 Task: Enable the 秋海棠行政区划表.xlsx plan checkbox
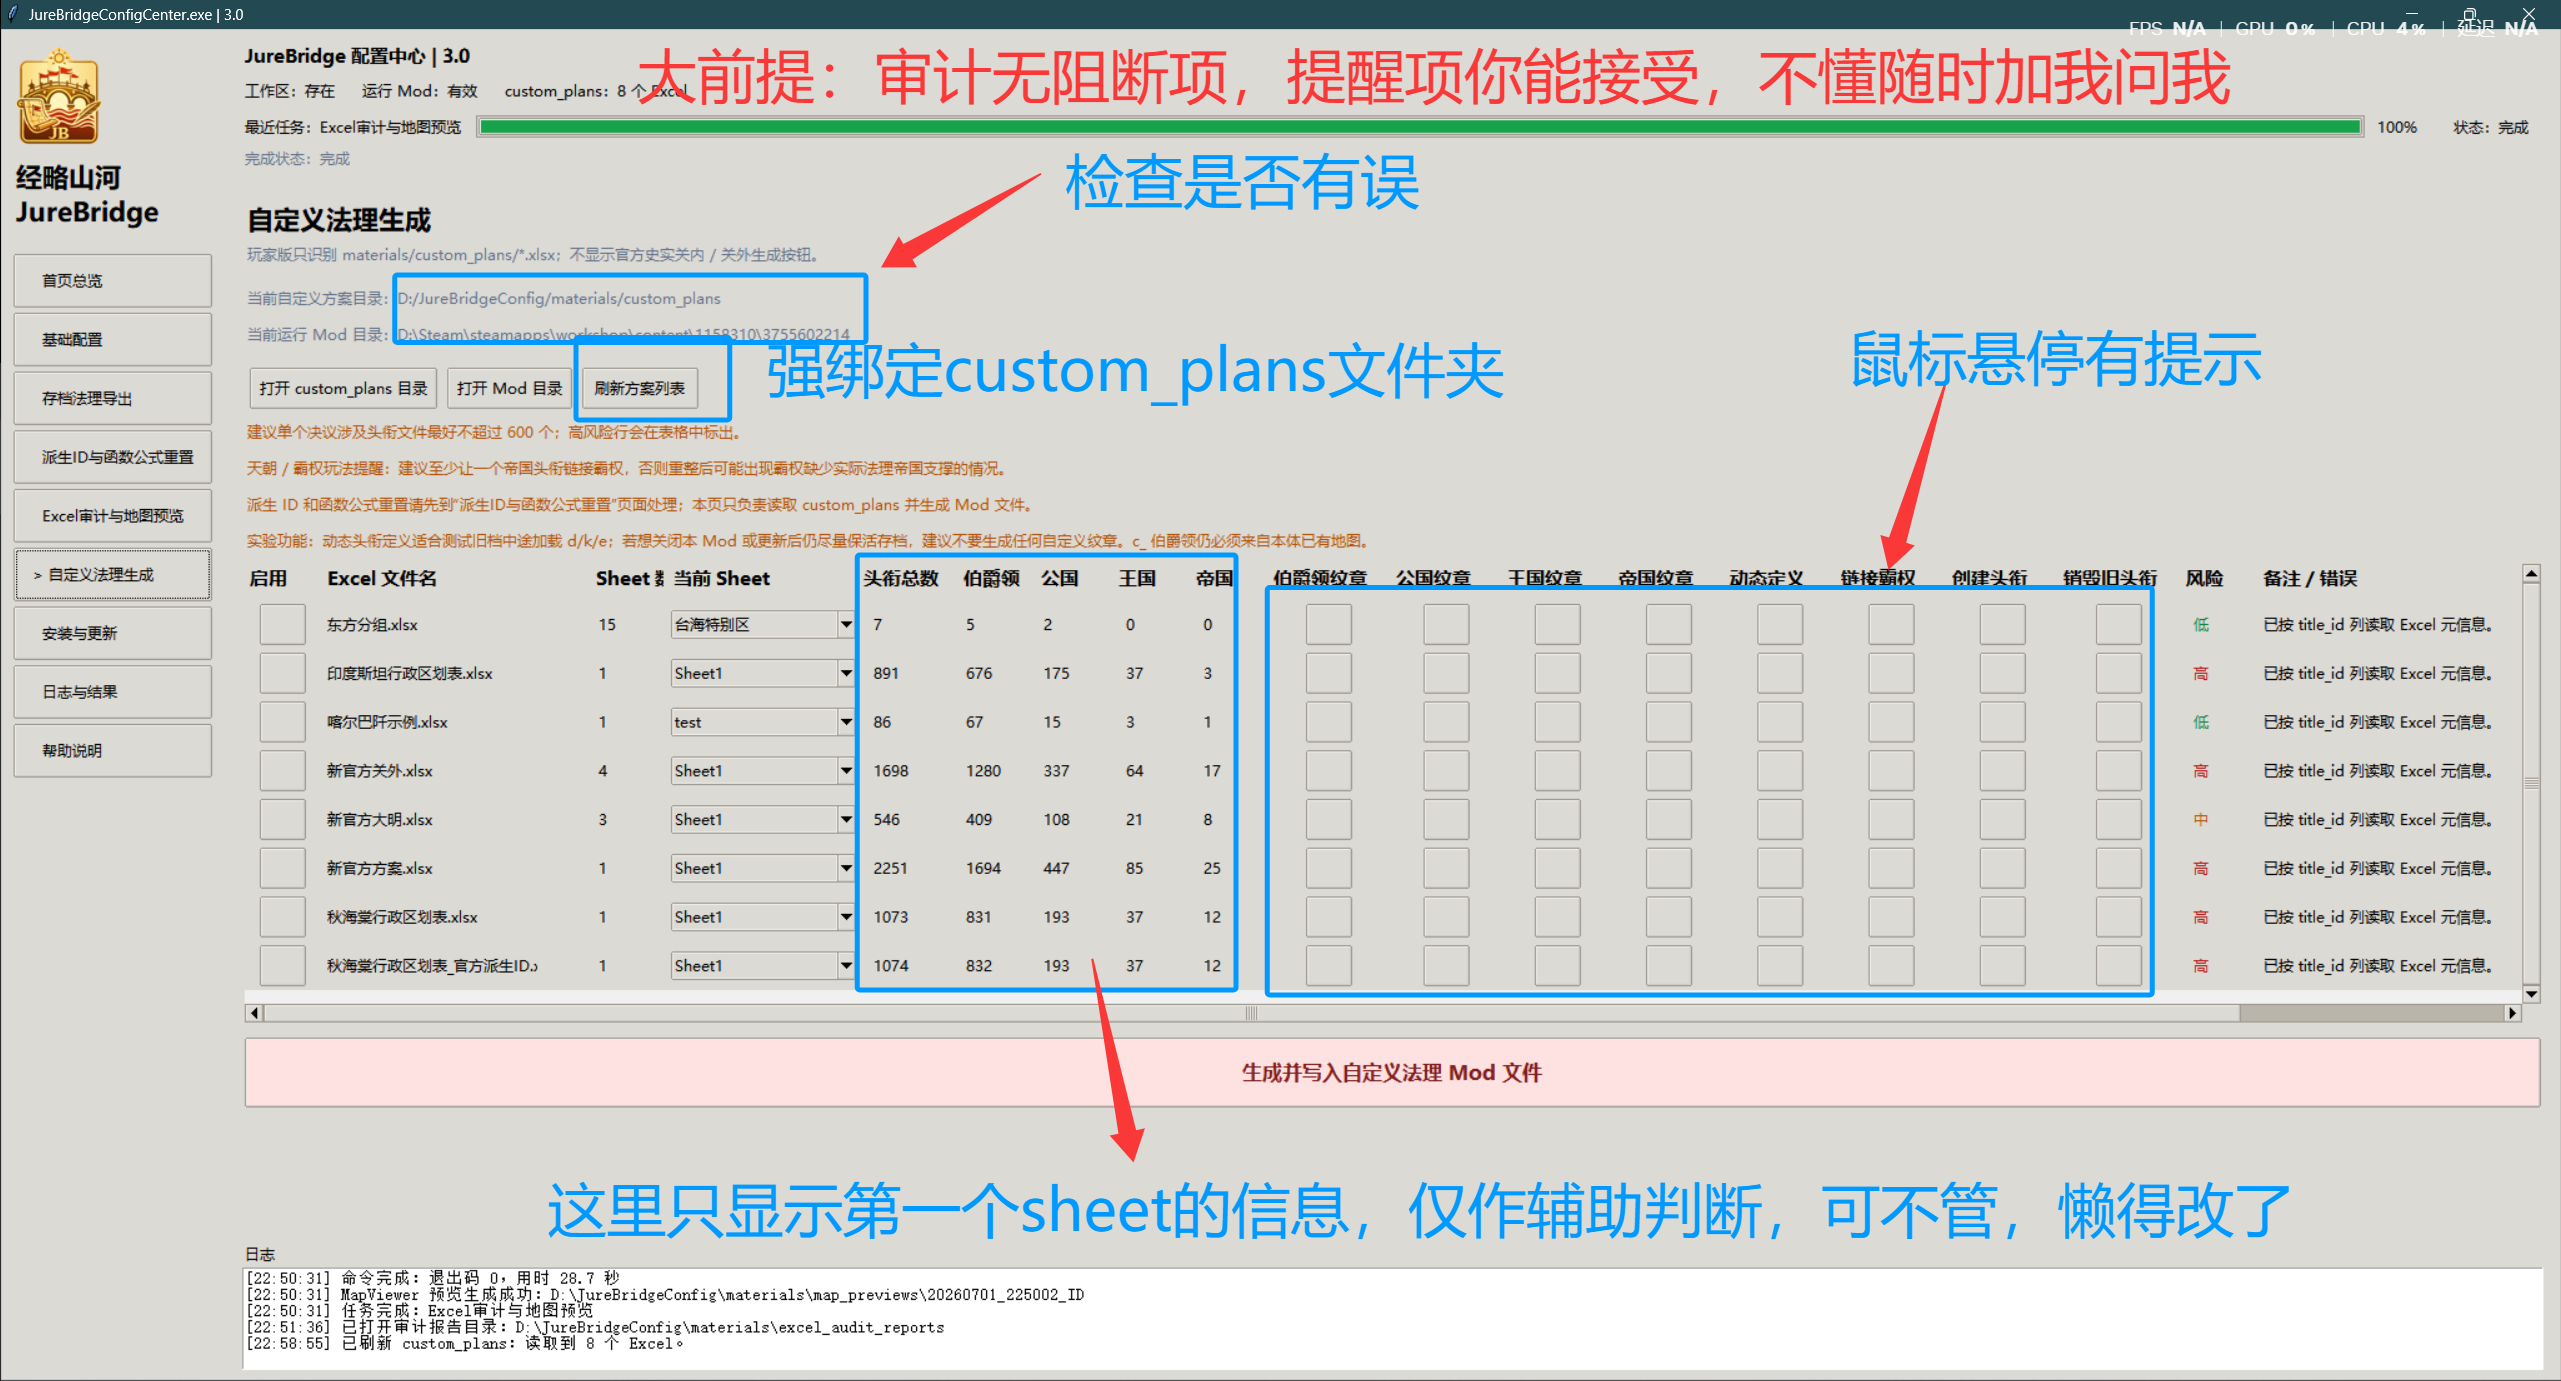tap(282, 917)
